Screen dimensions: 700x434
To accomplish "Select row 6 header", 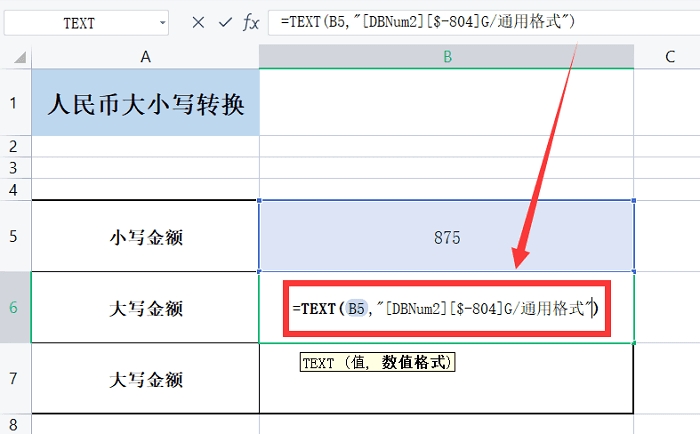I will (15, 308).
